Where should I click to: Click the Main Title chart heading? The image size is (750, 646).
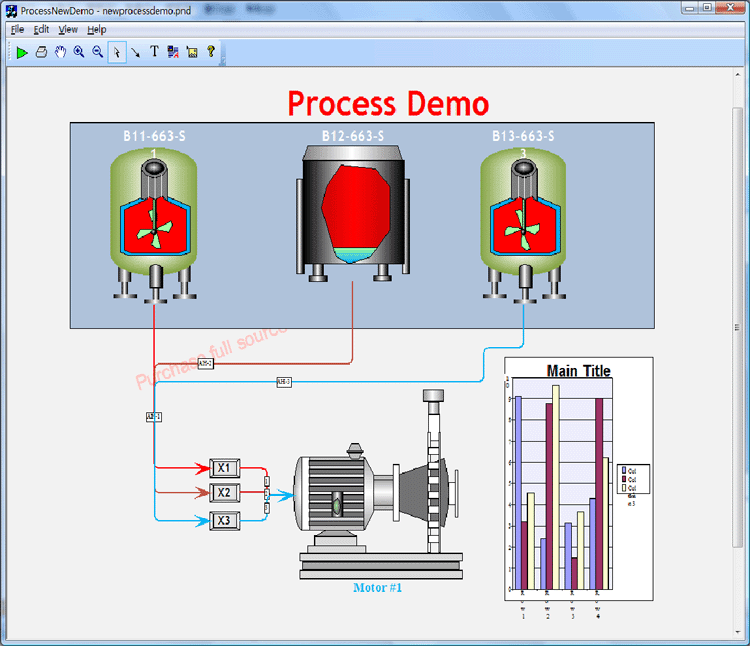click(579, 371)
